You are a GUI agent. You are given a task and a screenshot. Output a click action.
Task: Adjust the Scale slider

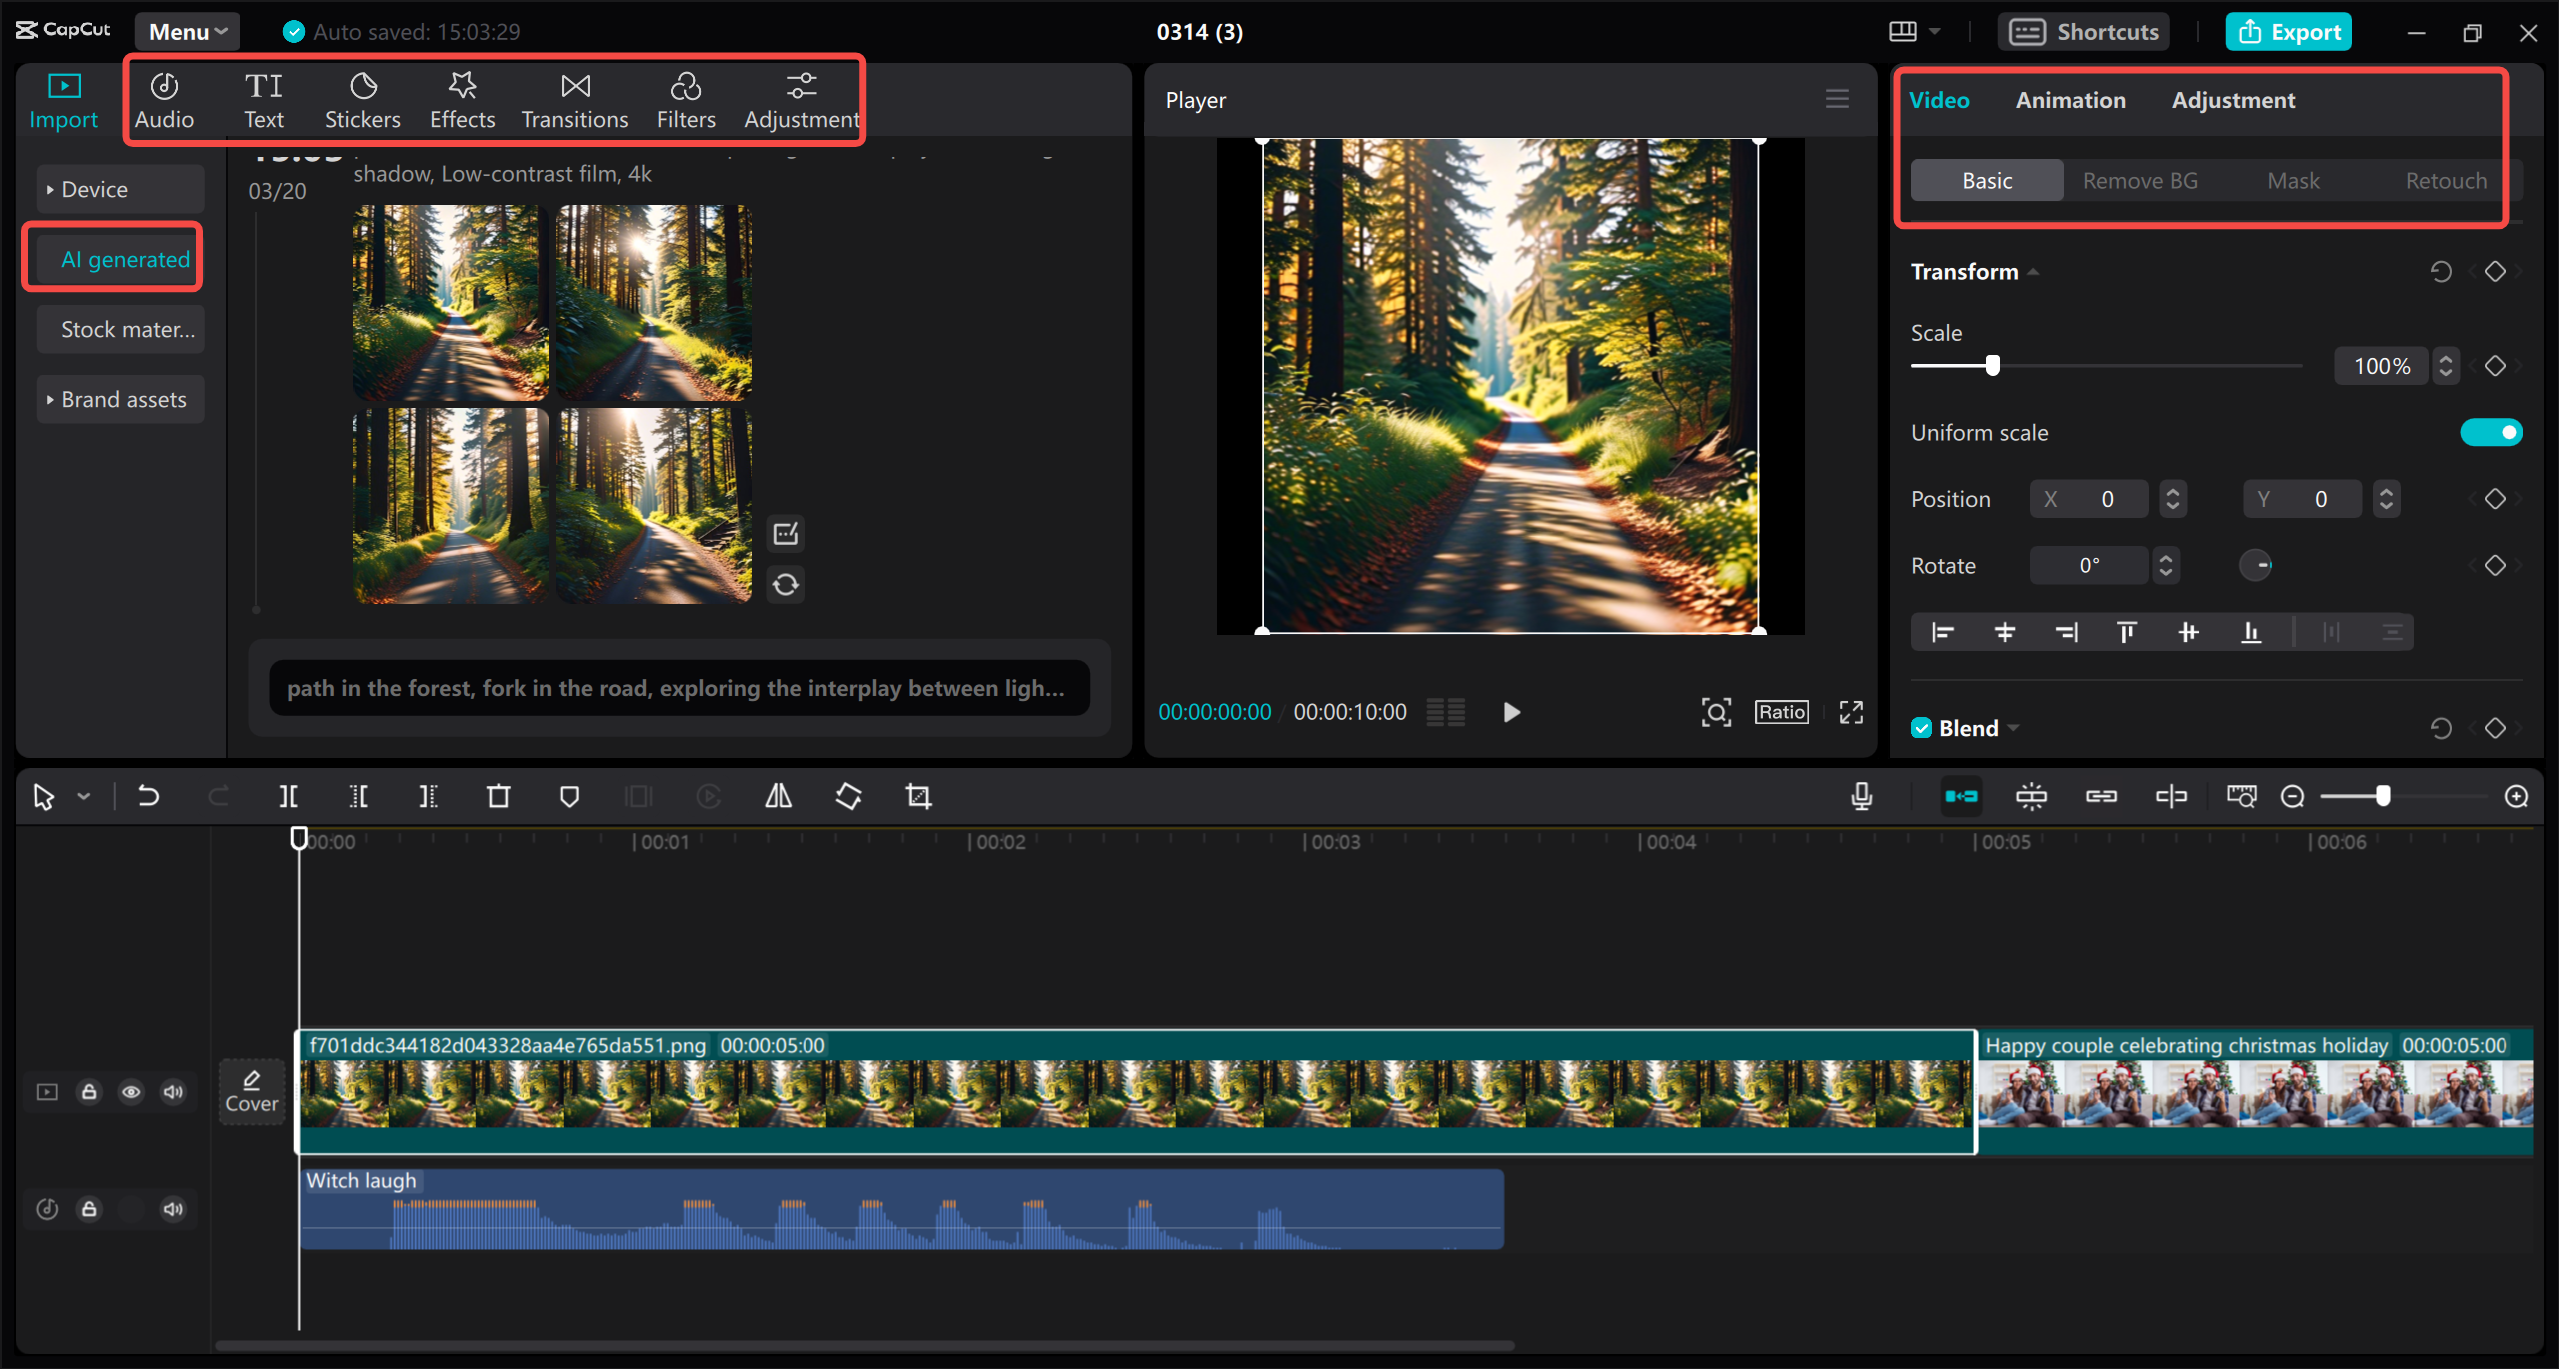1990,365
